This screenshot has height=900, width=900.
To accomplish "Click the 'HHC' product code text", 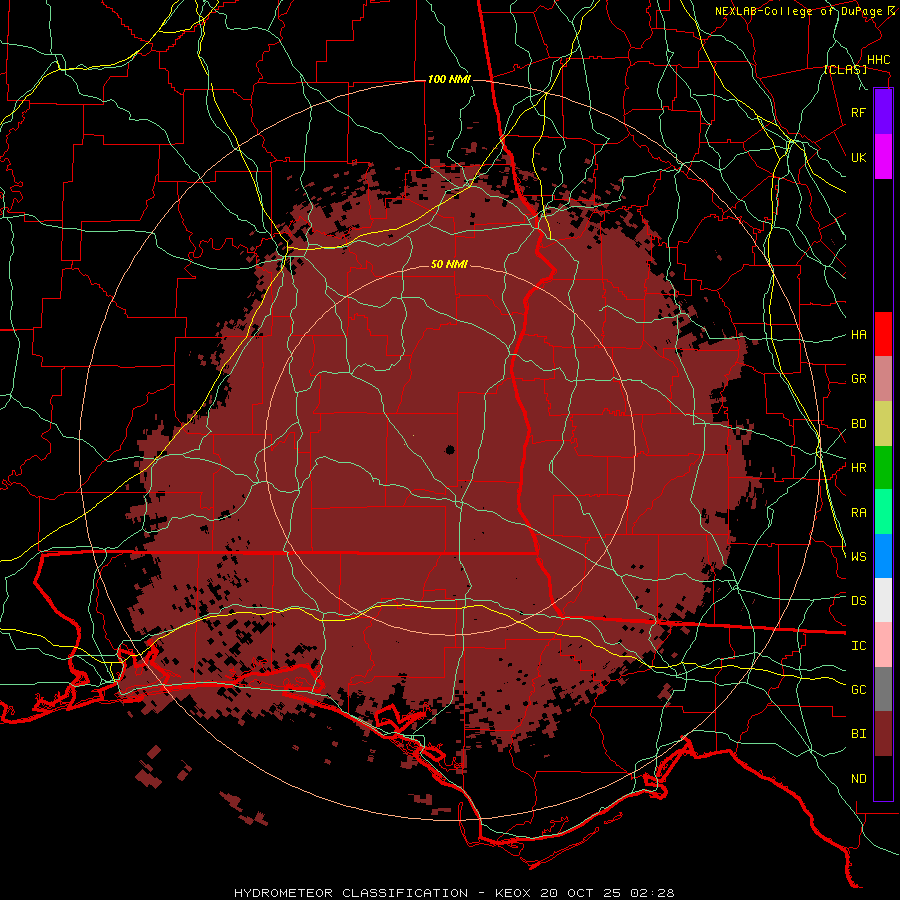I will click(x=878, y=60).
